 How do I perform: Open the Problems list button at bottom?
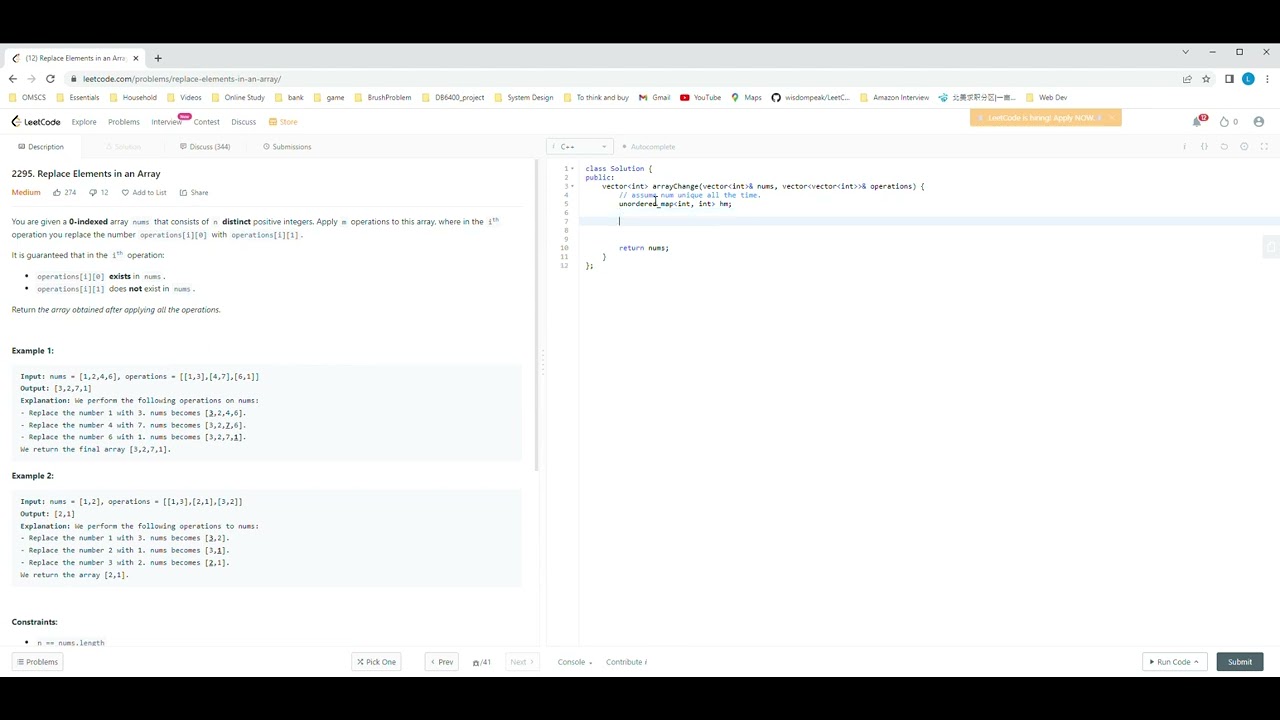pyautogui.click(x=37, y=662)
